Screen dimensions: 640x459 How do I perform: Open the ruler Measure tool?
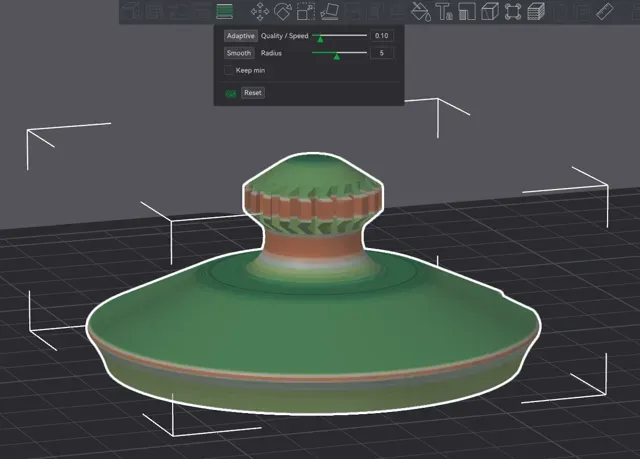click(605, 11)
